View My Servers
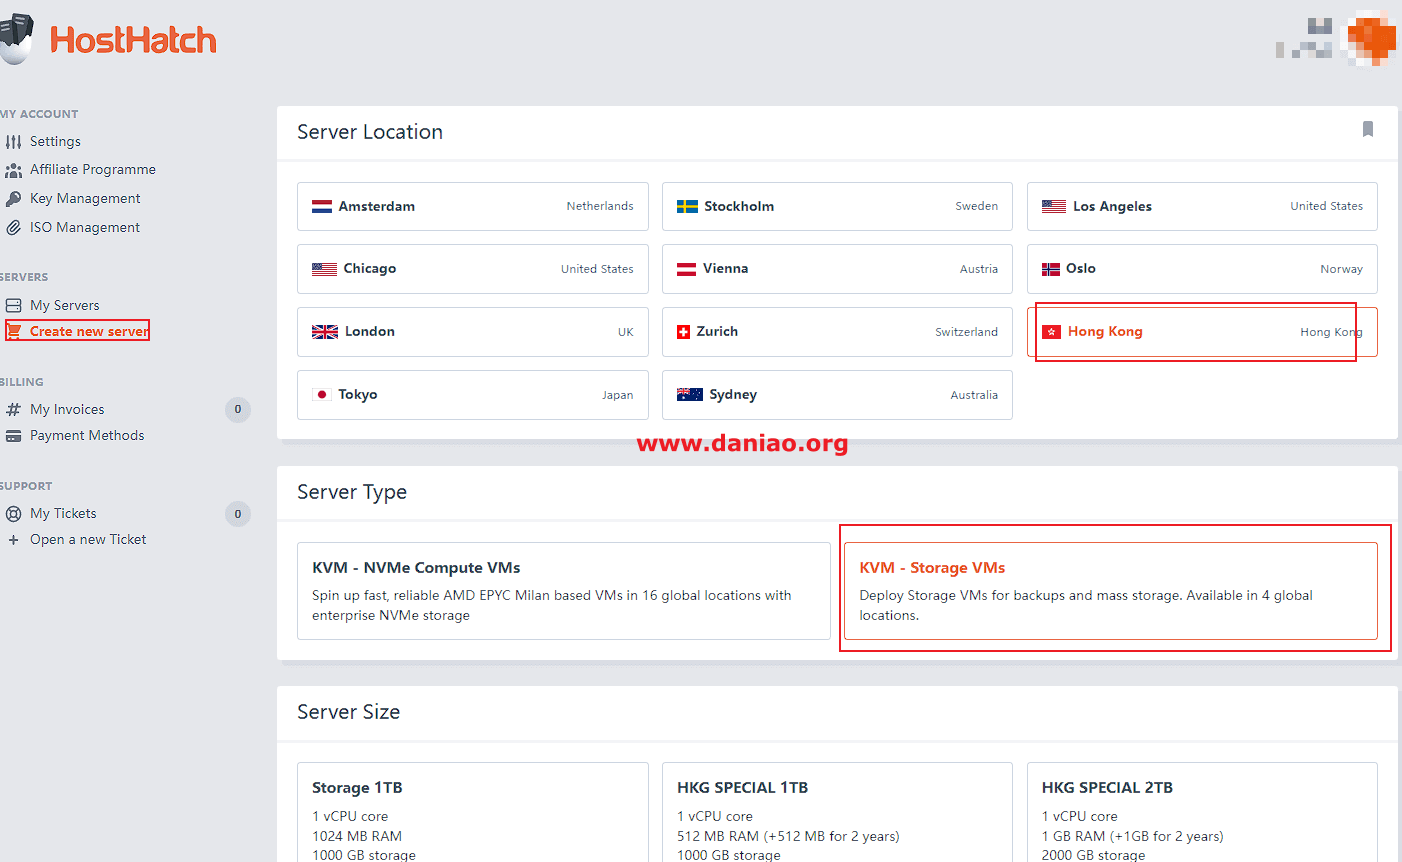This screenshot has width=1402, height=862. point(65,306)
